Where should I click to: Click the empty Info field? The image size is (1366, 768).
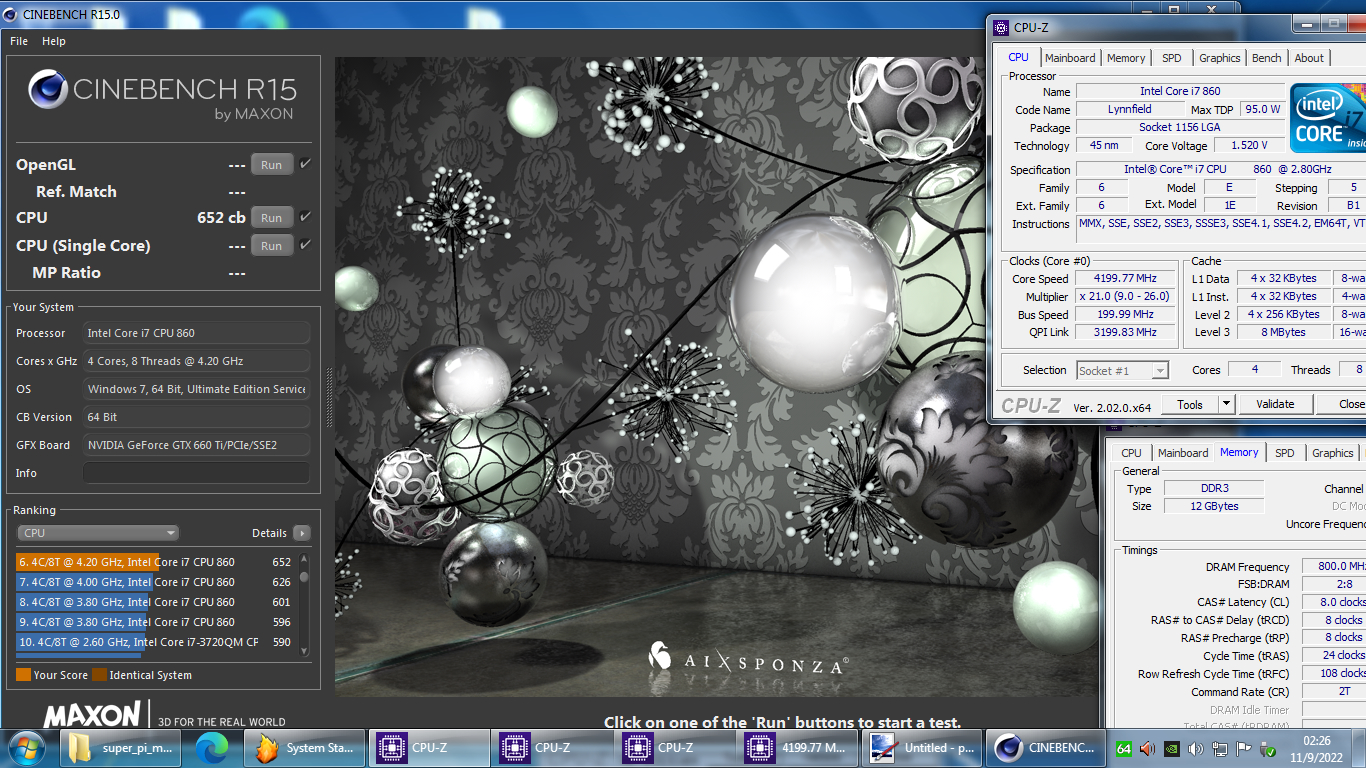196,473
